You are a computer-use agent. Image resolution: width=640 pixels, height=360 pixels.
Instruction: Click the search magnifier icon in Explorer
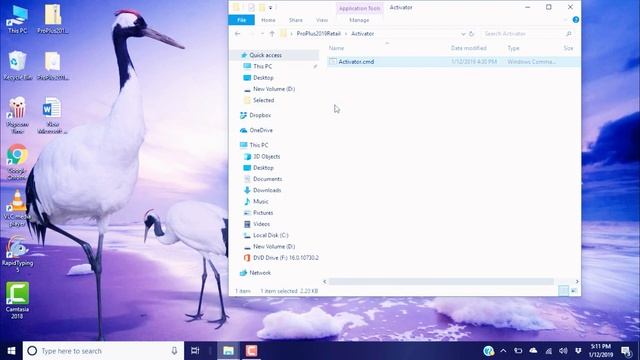tap(569, 34)
